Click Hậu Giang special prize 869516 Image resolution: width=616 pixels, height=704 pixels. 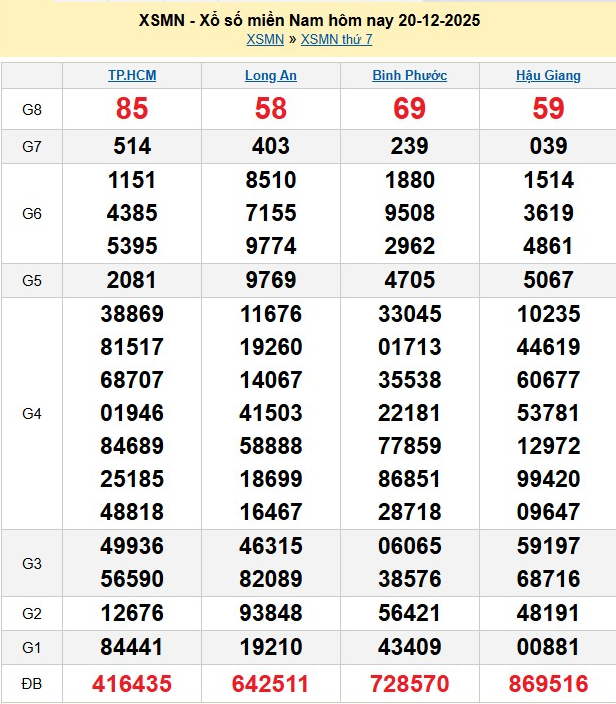point(548,684)
